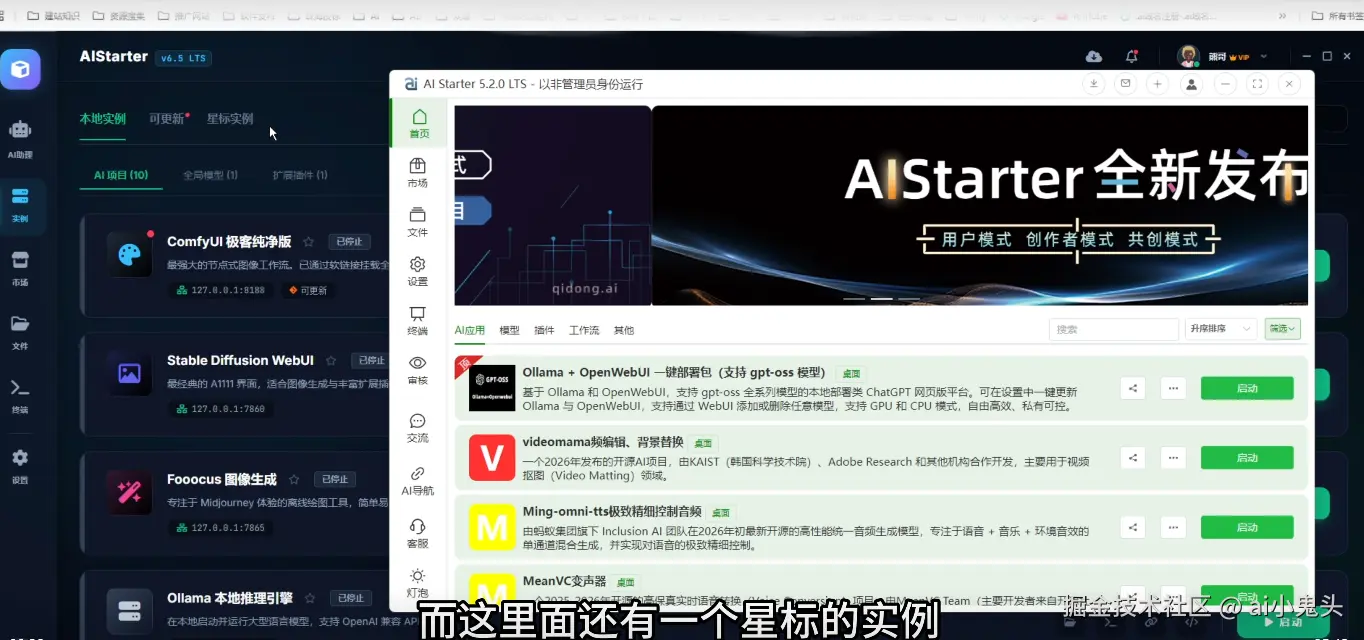Image resolution: width=1364 pixels, height=640 pixels.
Task: Launch Ollama + OpenWebUI with 启动
Action: [x=1247, y=388]
